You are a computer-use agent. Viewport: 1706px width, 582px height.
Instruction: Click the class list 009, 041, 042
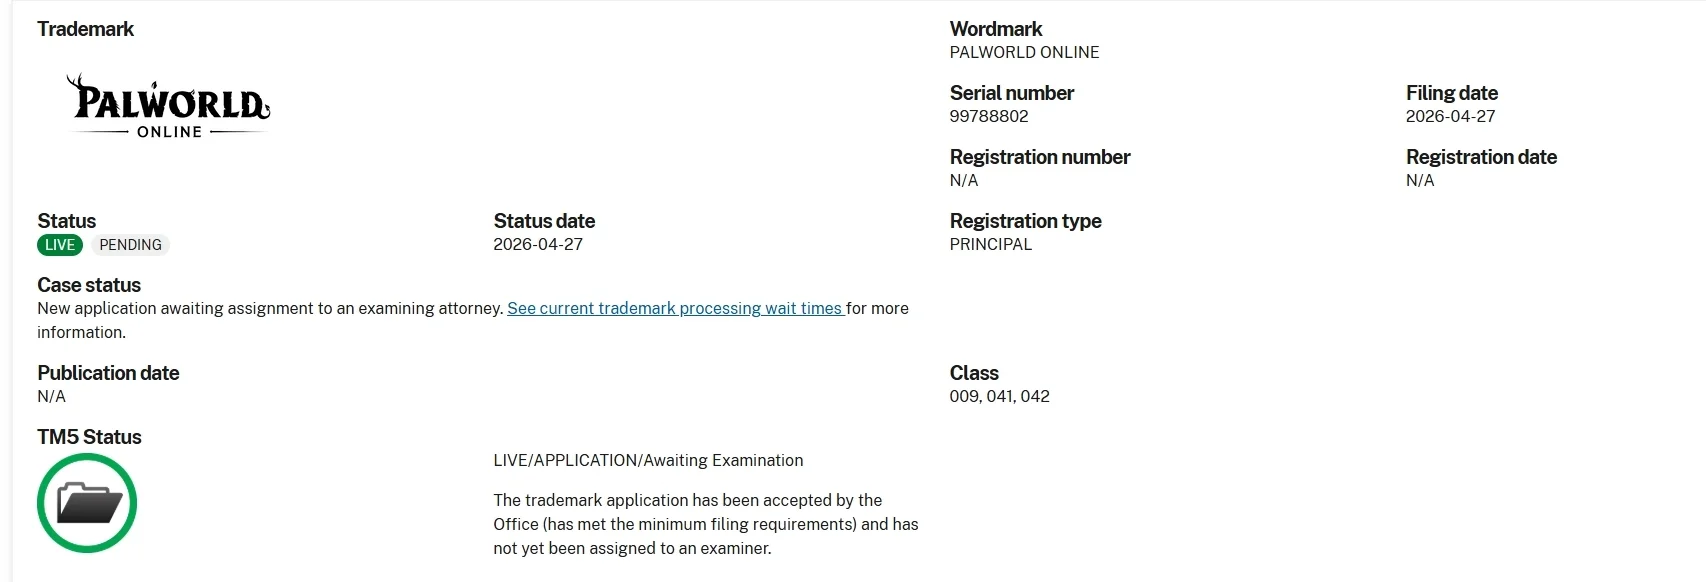999,396
